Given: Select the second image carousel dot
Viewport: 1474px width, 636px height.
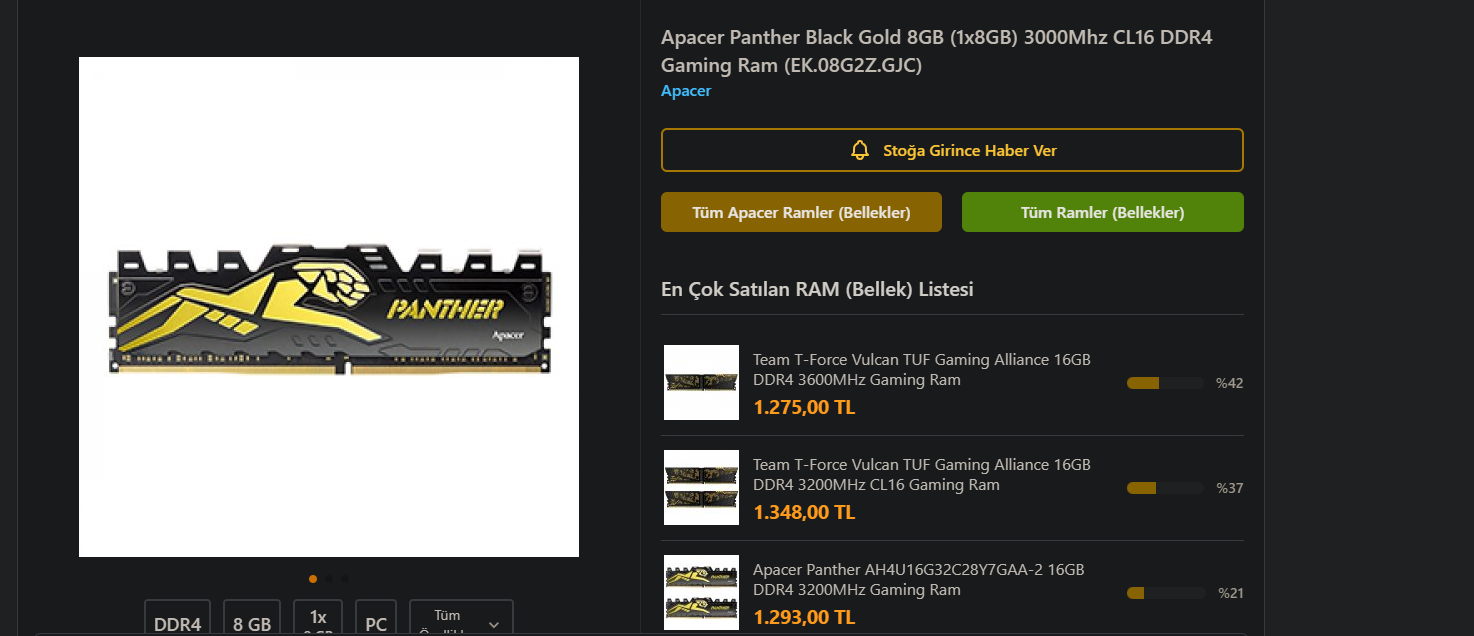Looking at the screenshot, I should [329, 578].
